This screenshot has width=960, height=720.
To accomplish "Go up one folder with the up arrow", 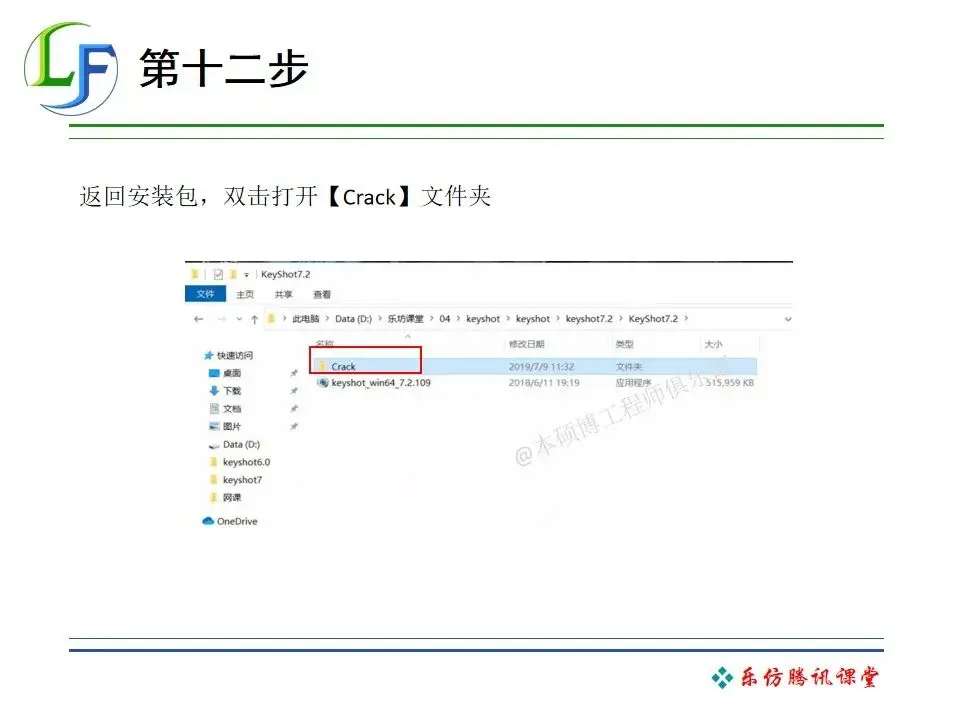I will tap(254, 319).
